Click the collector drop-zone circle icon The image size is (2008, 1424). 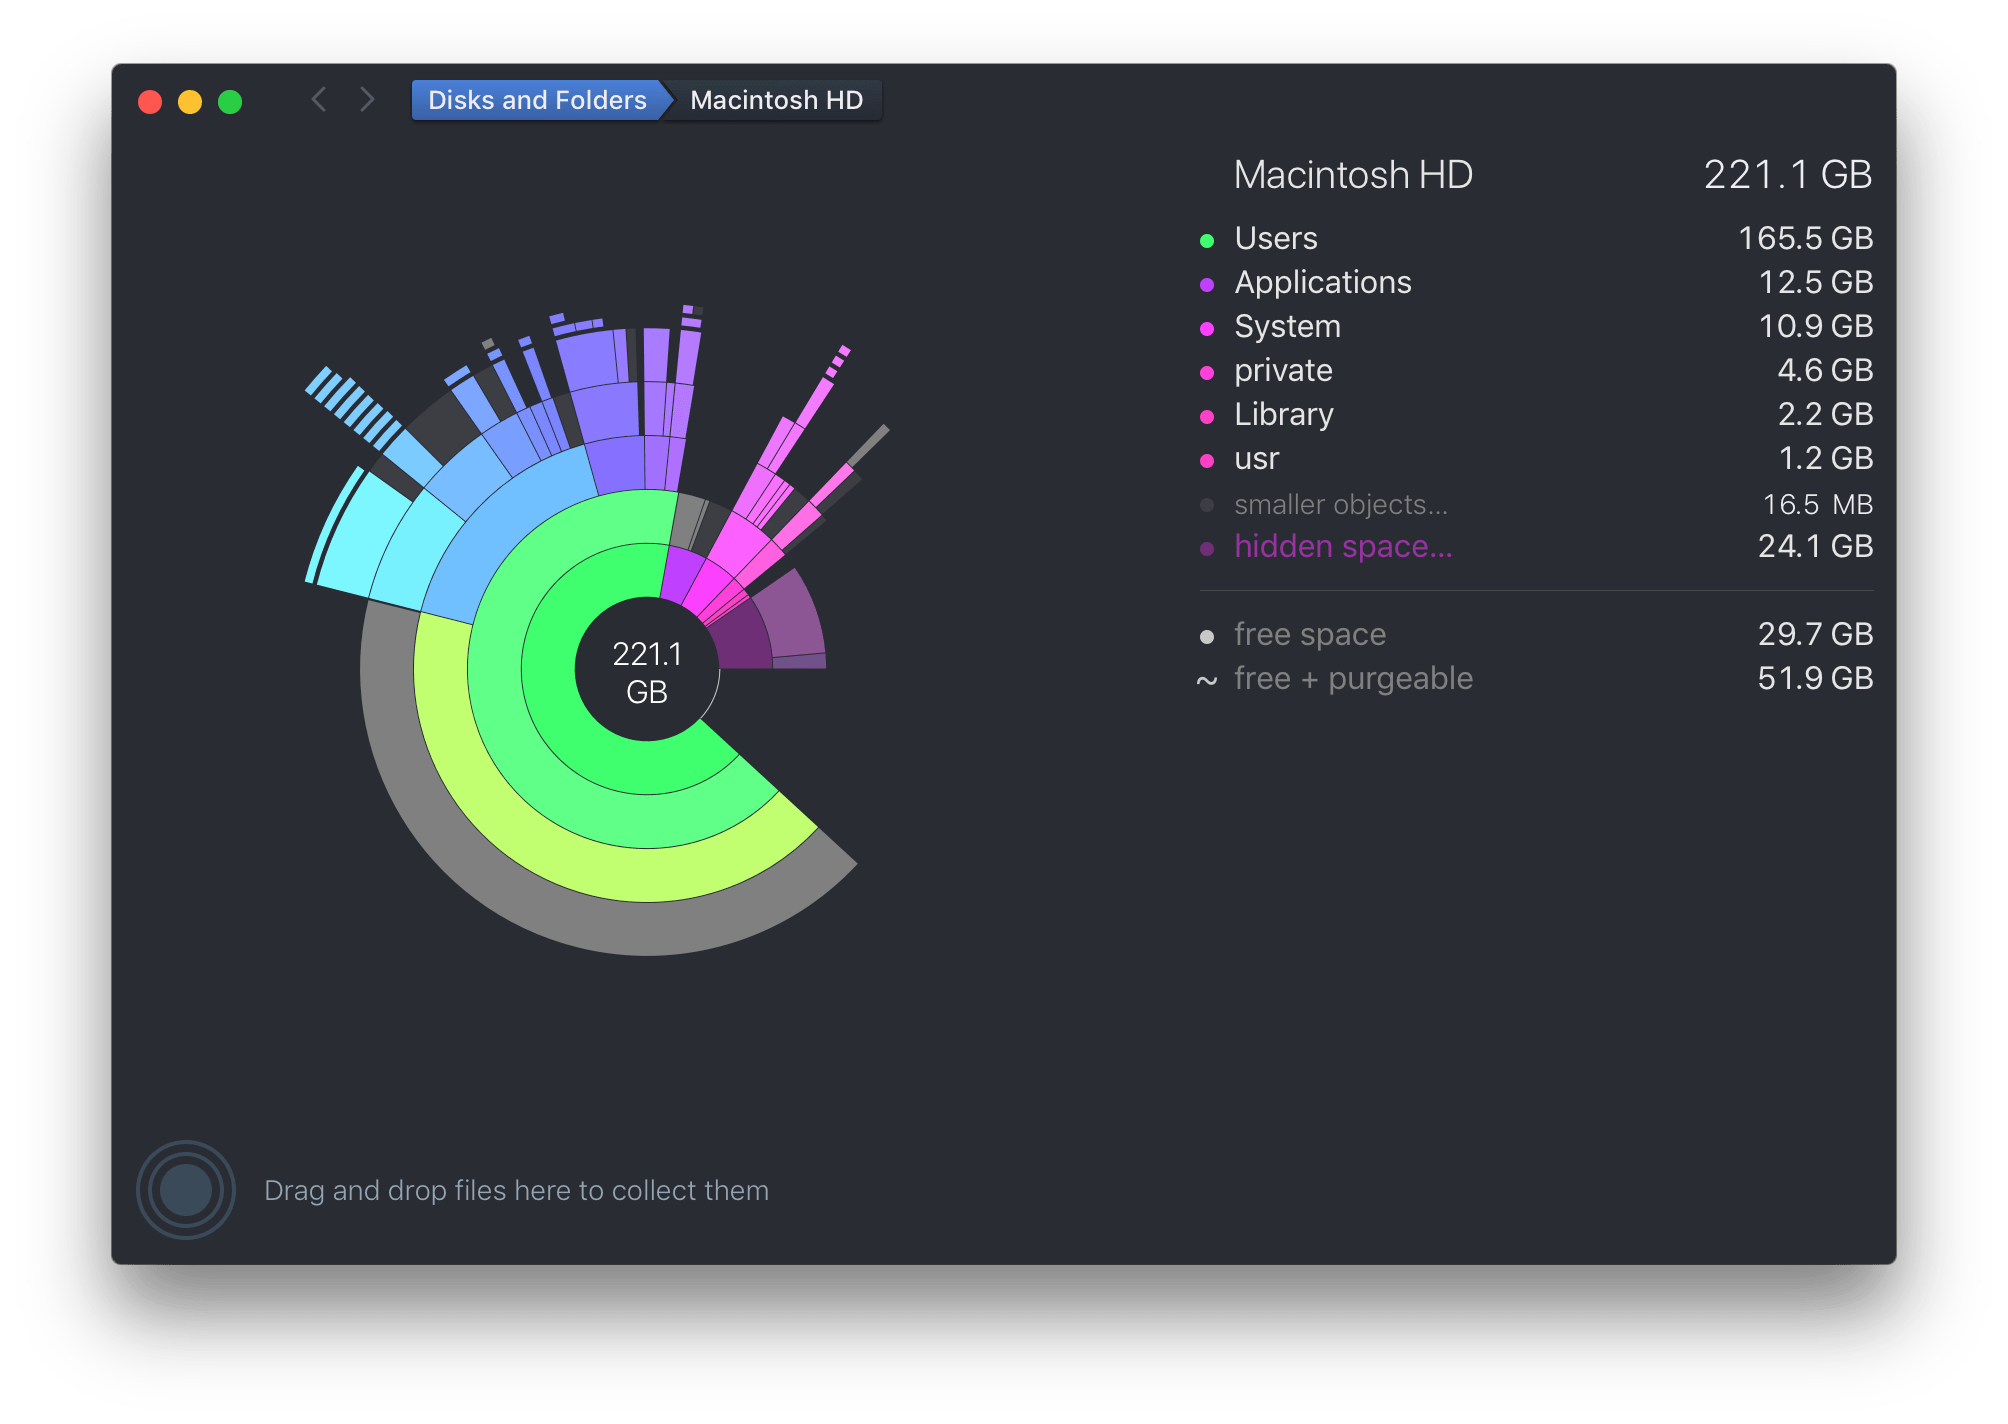[x=186, y=1190]
